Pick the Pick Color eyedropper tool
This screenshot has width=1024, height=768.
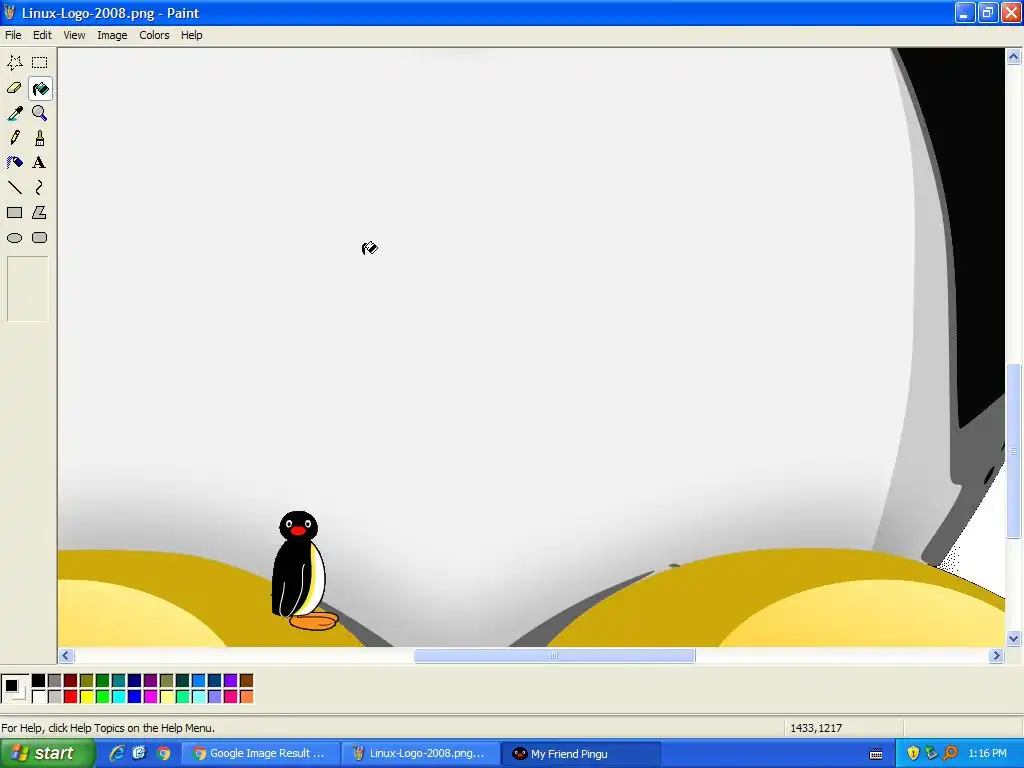14,113
